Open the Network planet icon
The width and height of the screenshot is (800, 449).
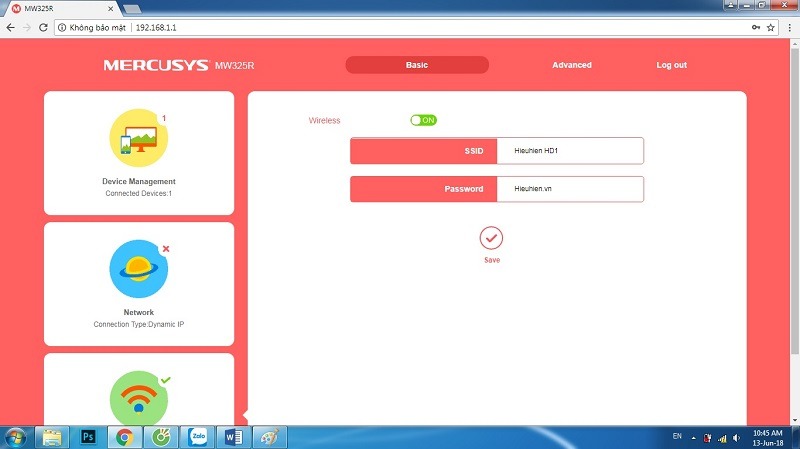pyautogui.click(x=139, y=269)
